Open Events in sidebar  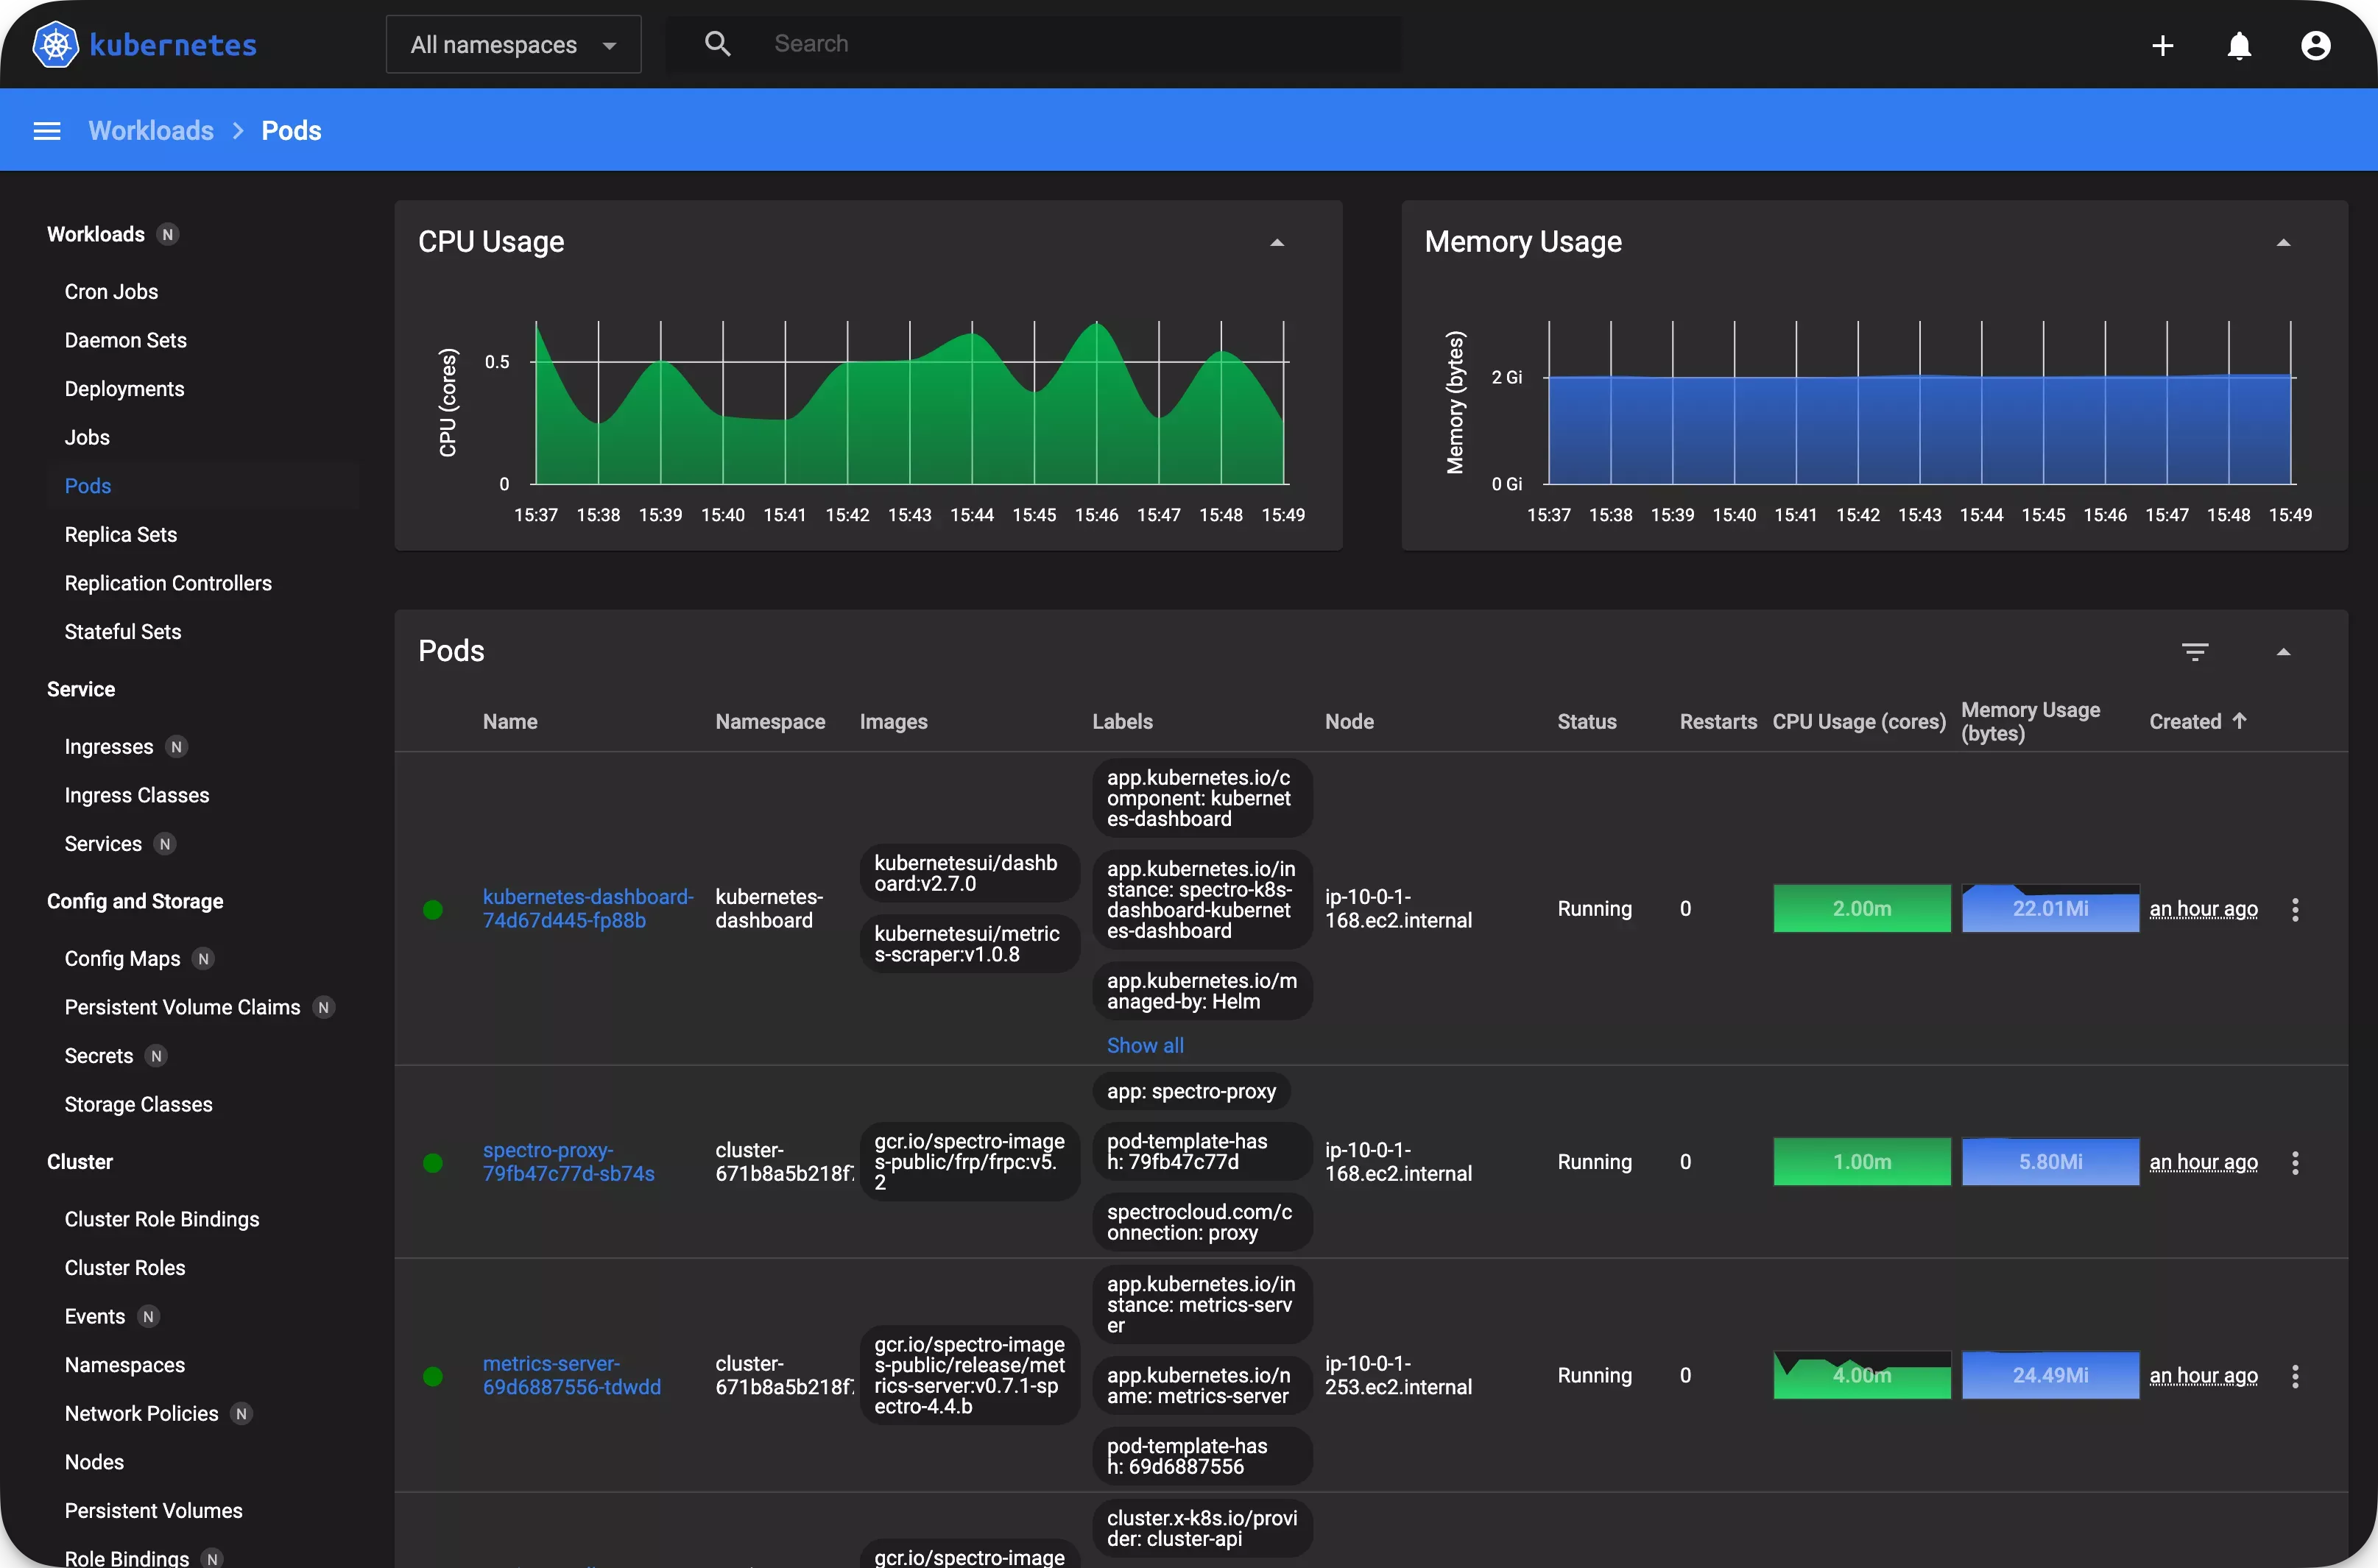95,1317
